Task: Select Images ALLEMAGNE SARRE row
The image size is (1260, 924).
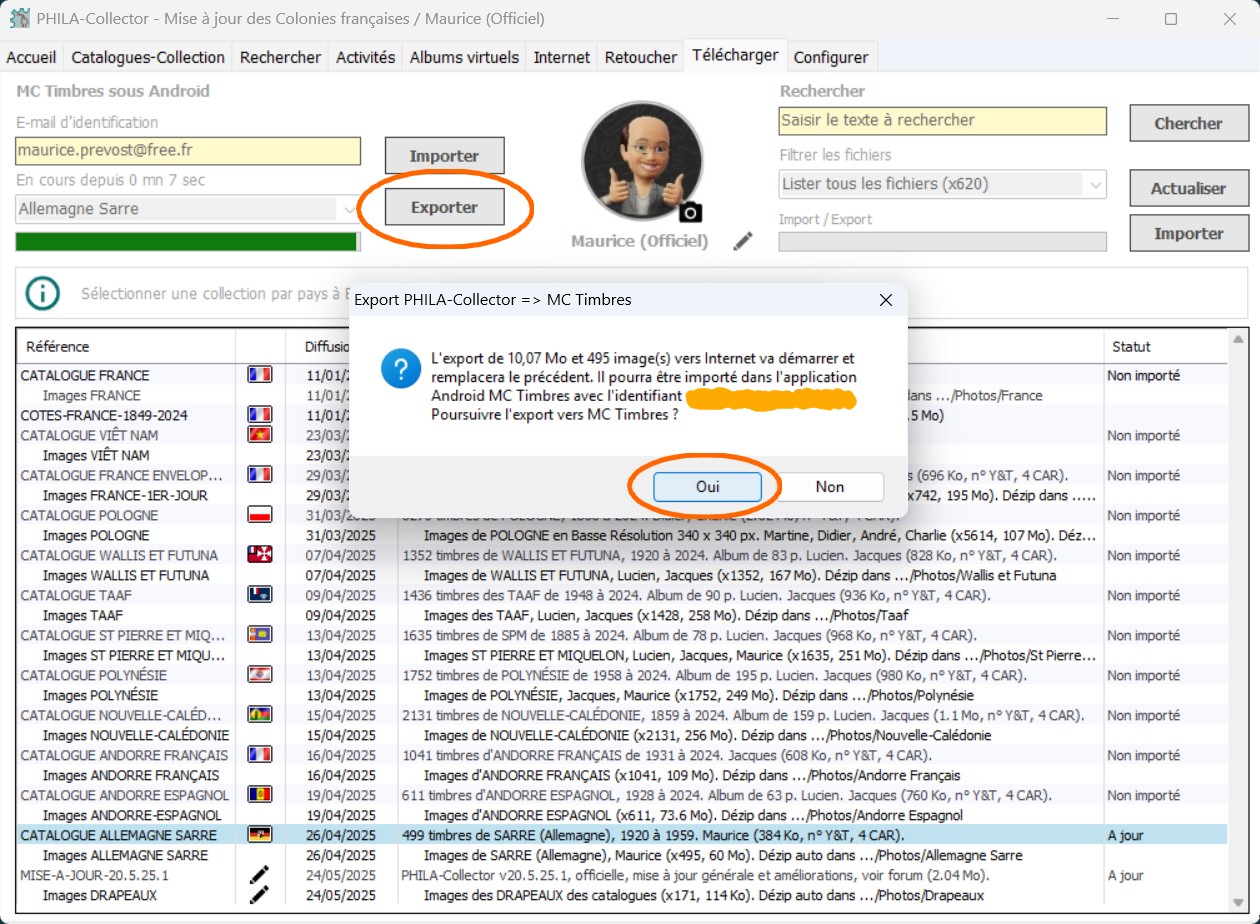Action: pos(623,855)
